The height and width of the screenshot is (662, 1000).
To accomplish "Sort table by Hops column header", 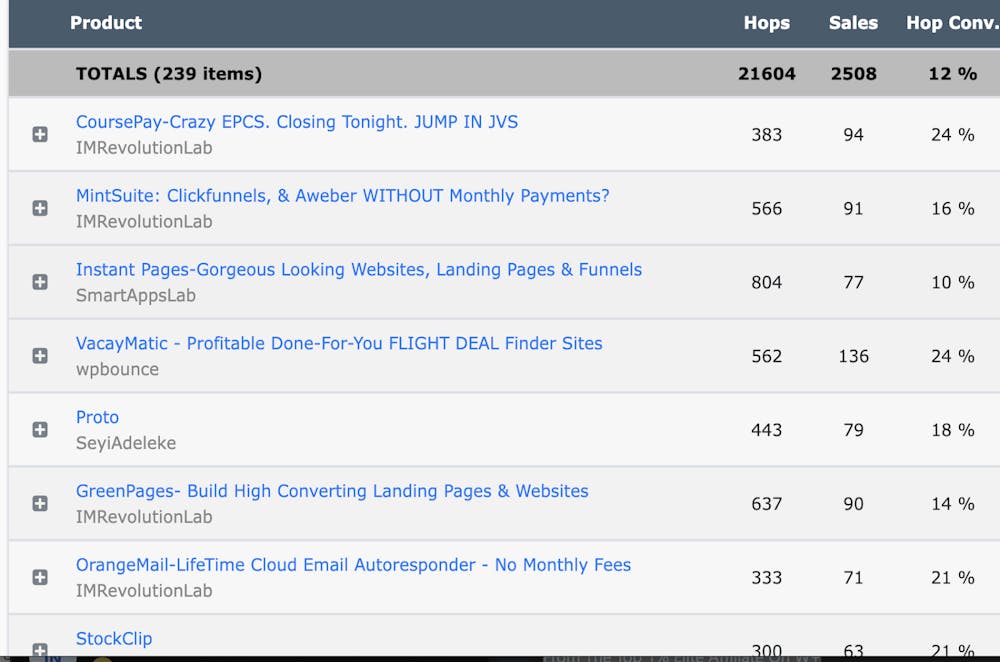I will pyautogui.click(x=766, y=23).
